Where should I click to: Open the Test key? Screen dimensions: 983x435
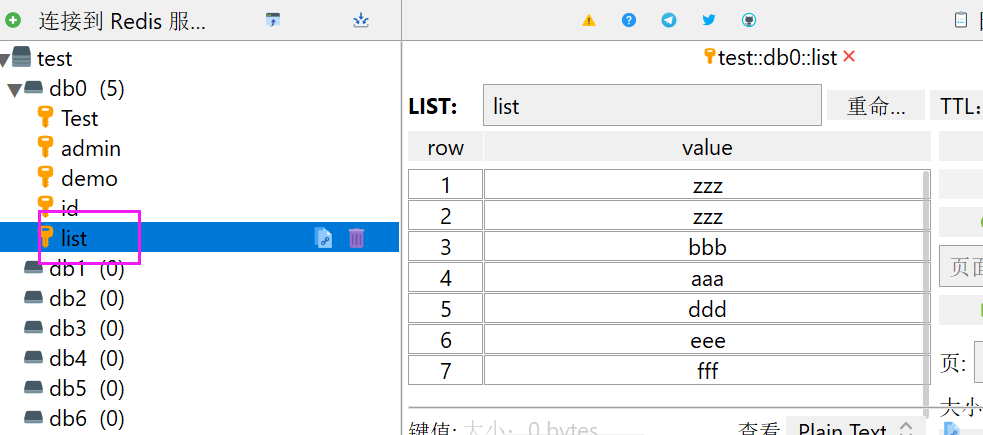[80, 118]
